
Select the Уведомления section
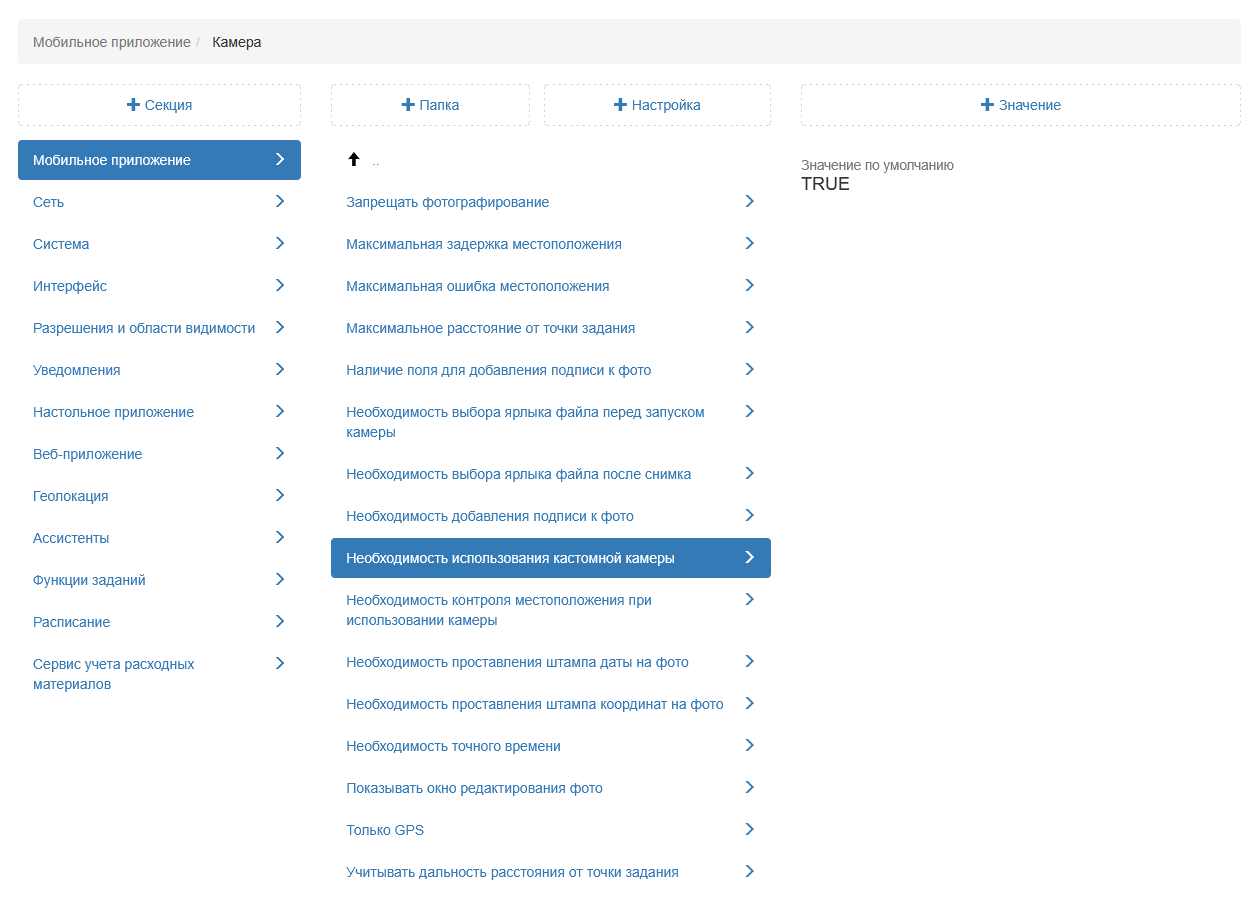tap(76, 370)
